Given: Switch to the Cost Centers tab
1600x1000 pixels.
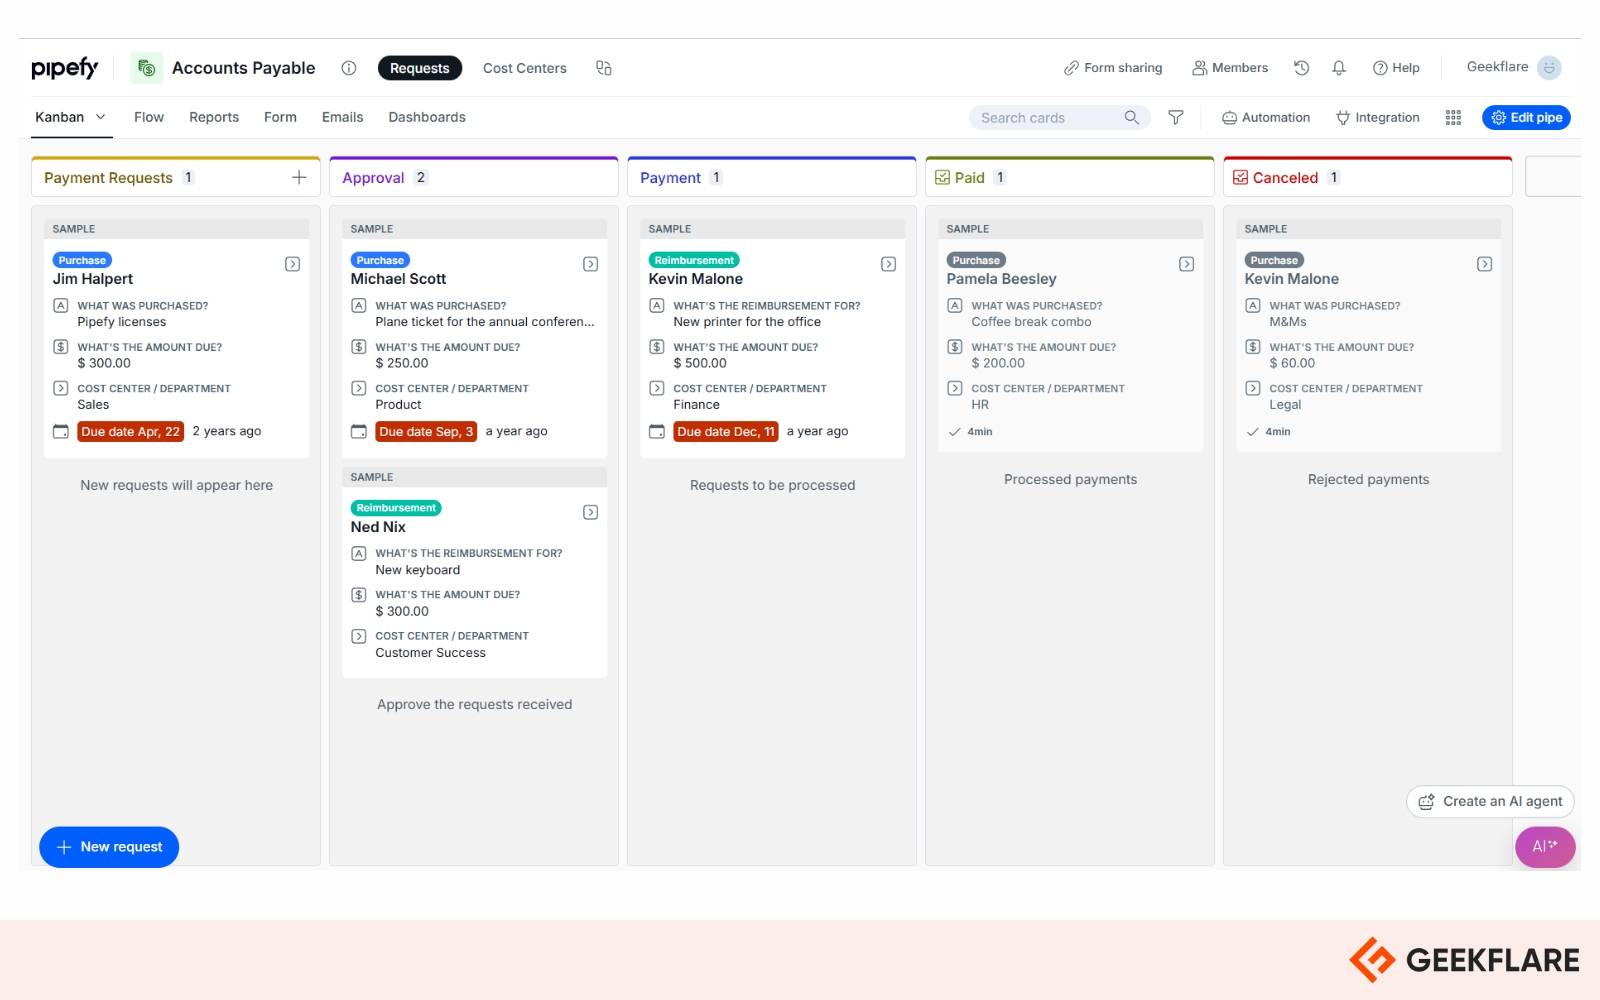Looking at the screenshot, I should pyautogui.click(x=524, y=68).
